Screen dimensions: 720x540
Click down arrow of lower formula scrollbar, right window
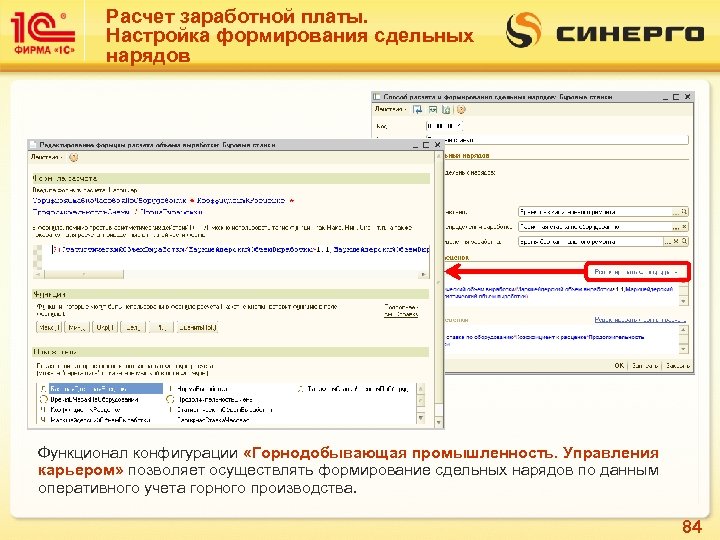click(684, 349)
